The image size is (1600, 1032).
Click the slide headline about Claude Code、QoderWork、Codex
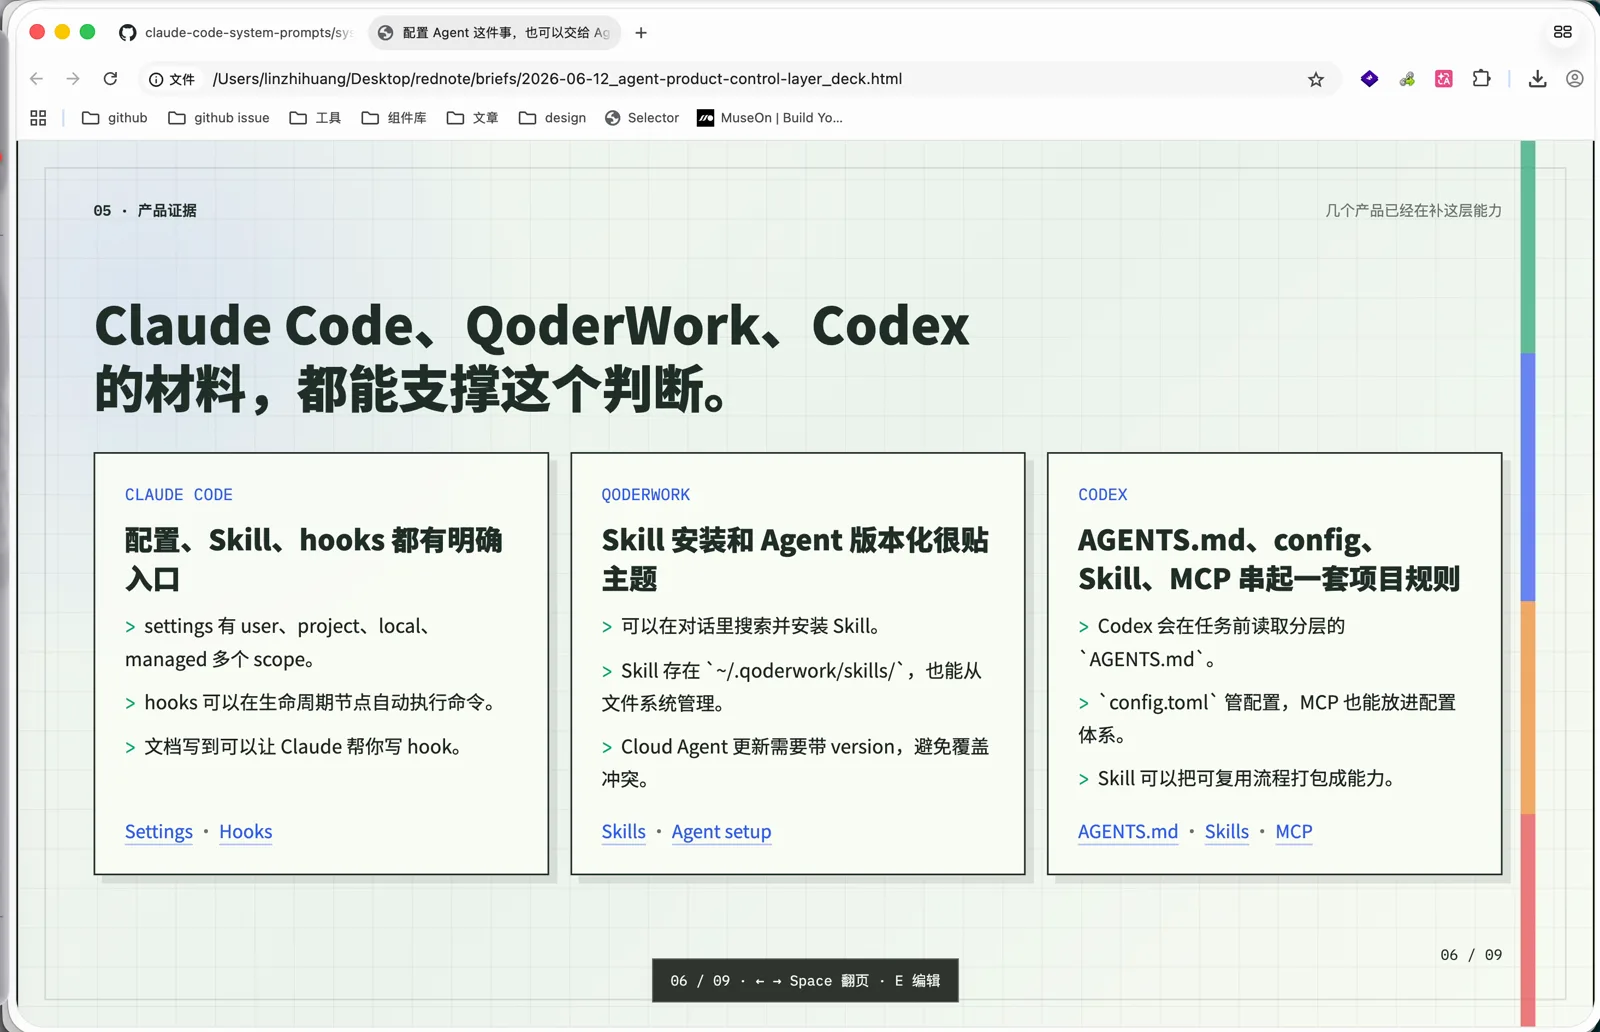pyautogui.click(x=532, y=357)
